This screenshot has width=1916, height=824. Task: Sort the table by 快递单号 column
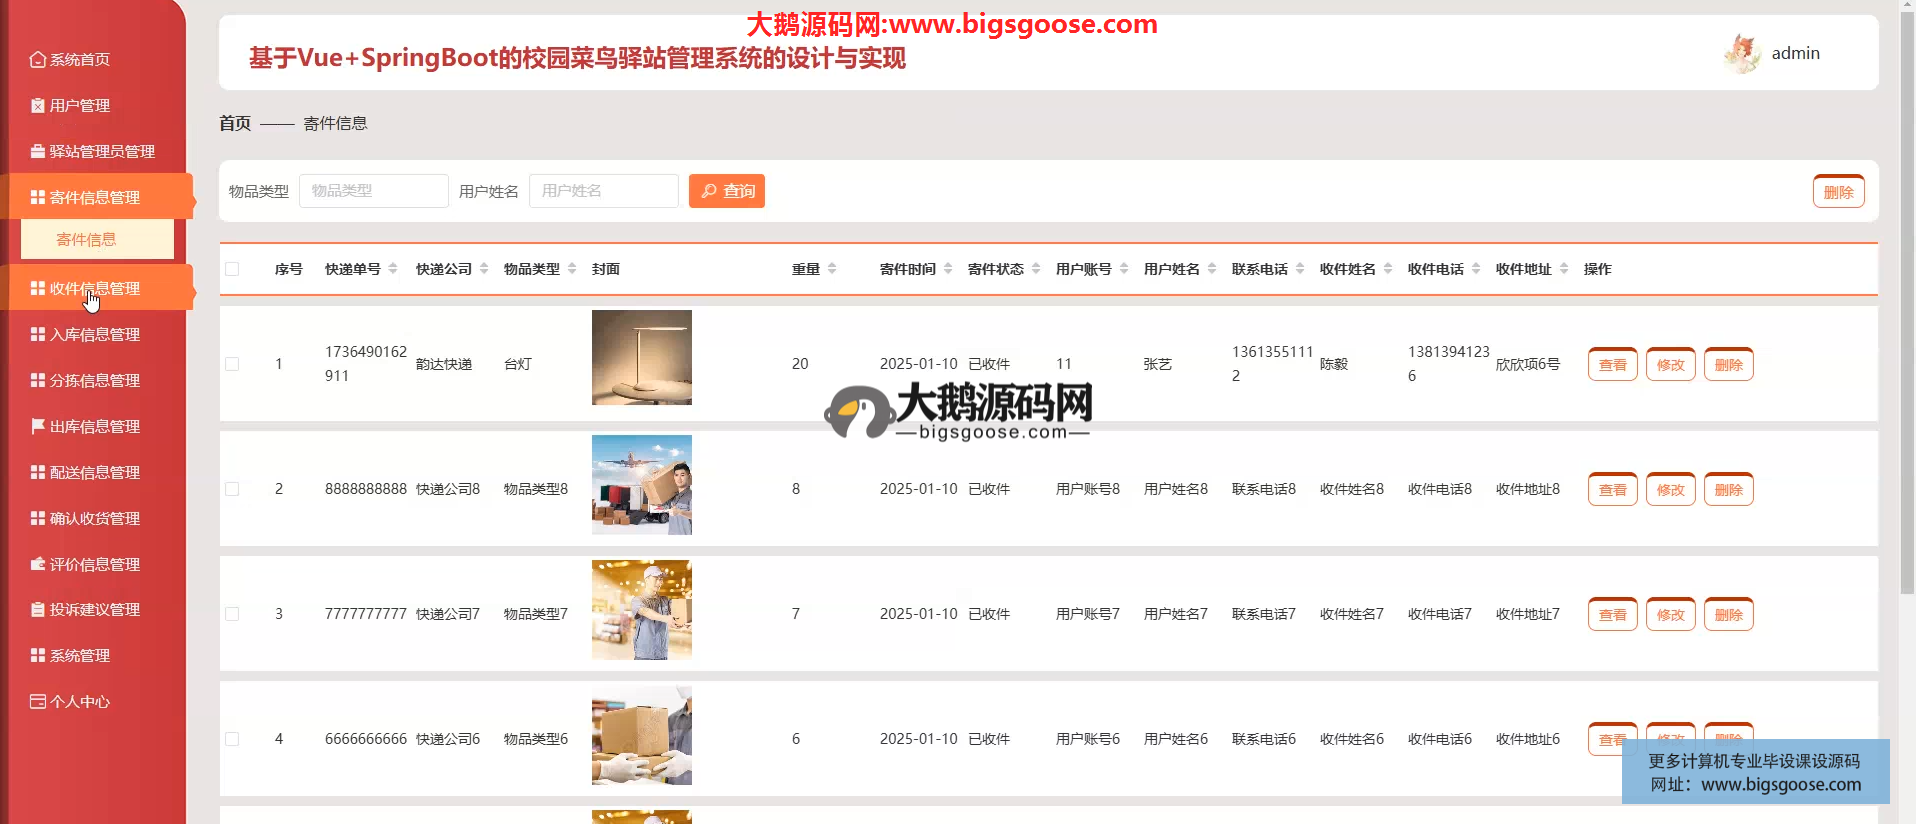pyautogui.click(x=393, y=269)
